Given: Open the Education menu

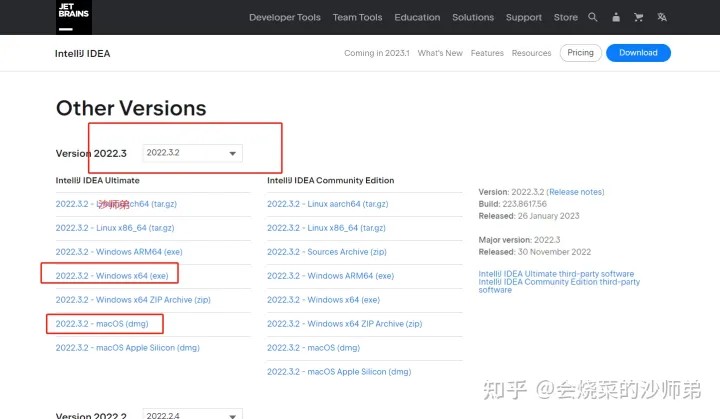Looking at the screenshot, I should pos(417,17).
